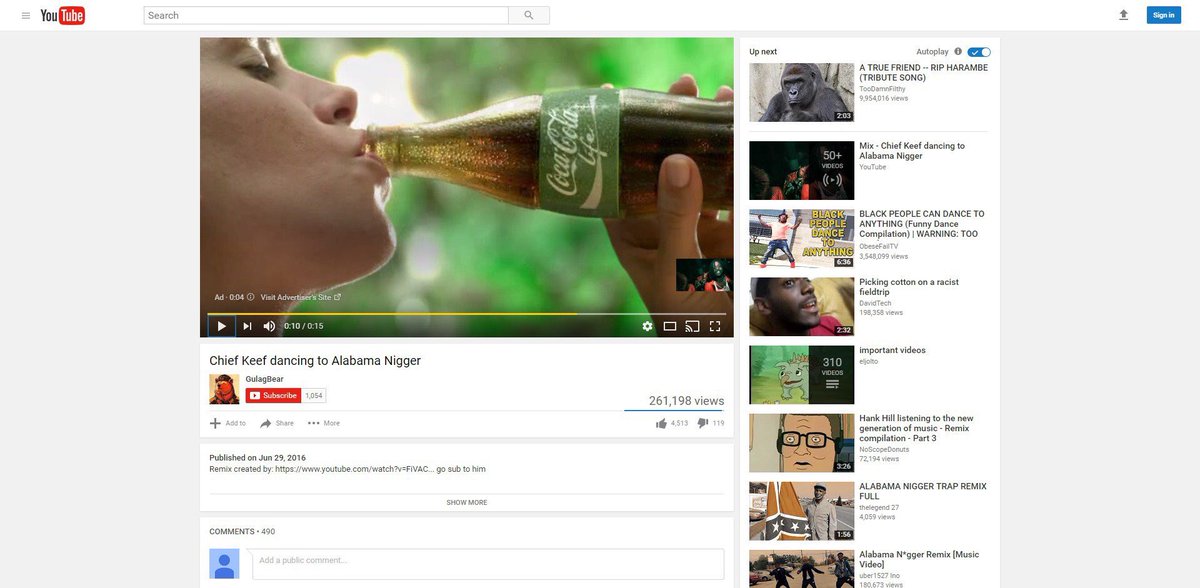
Task: Open the dance compilation thumbnail showing 6:36
Action: [802, 239]
